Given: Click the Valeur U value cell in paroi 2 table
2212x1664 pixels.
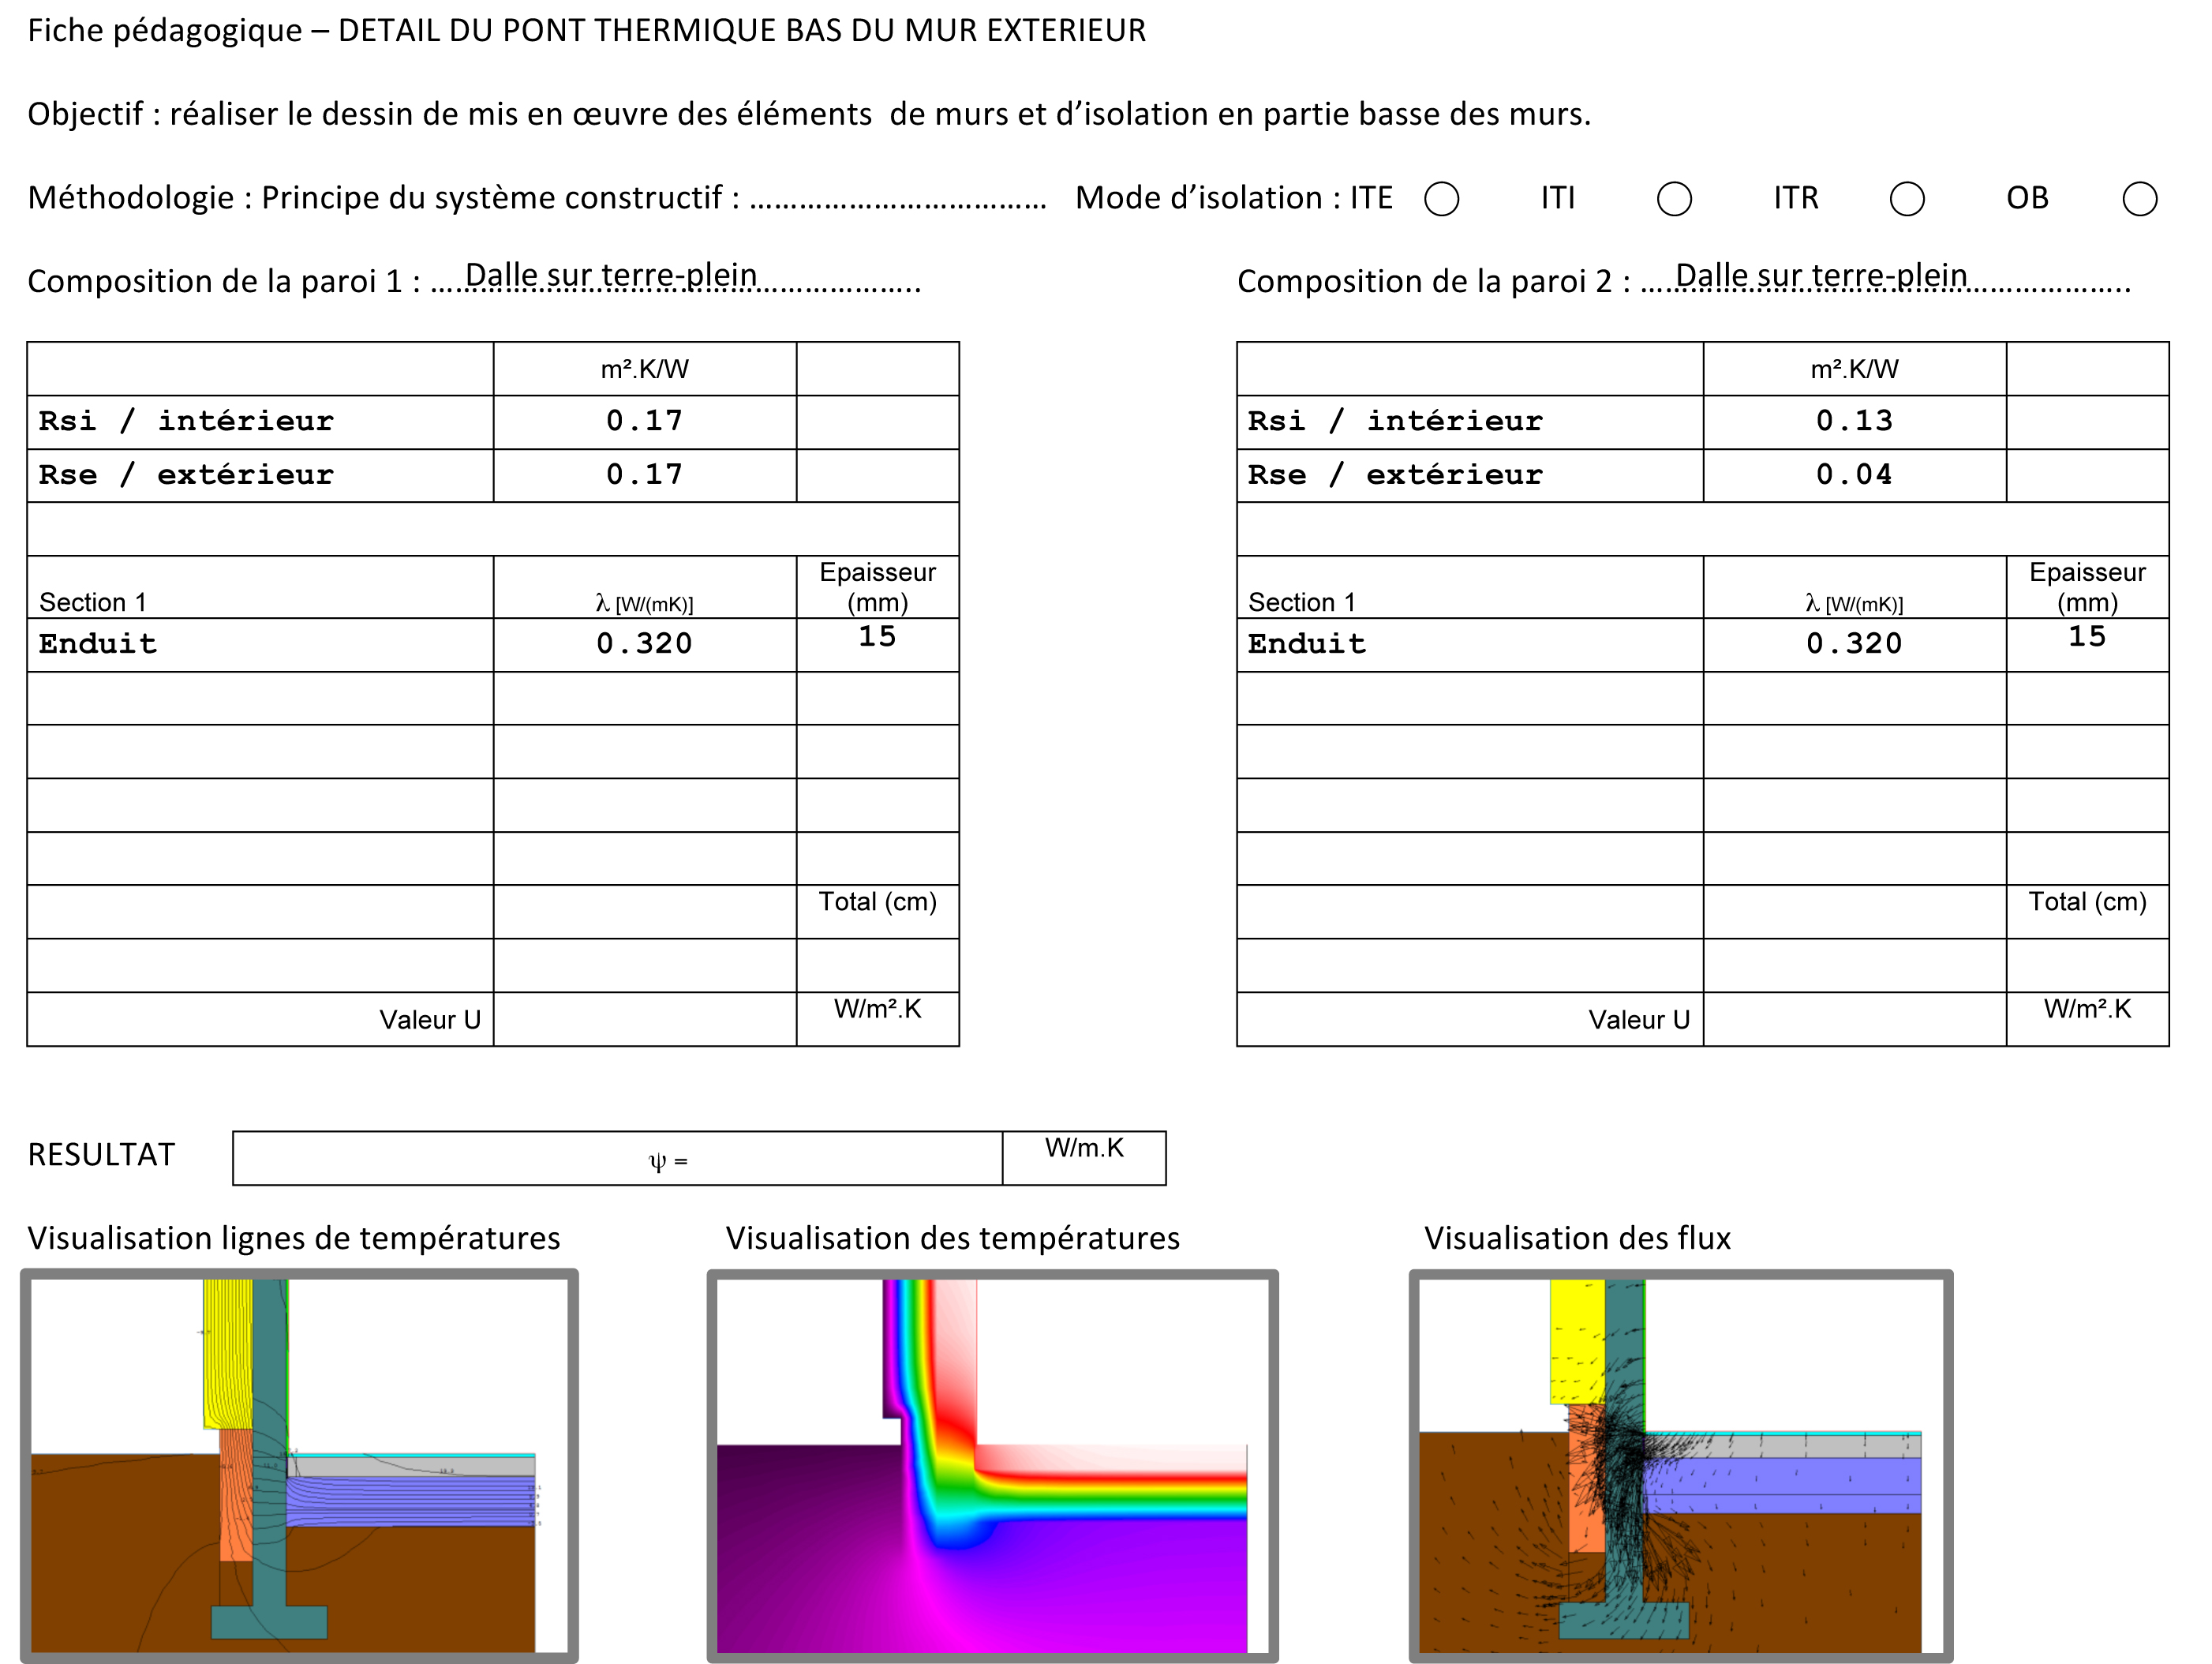Looking at the screenshot, I should 1855,1019.
